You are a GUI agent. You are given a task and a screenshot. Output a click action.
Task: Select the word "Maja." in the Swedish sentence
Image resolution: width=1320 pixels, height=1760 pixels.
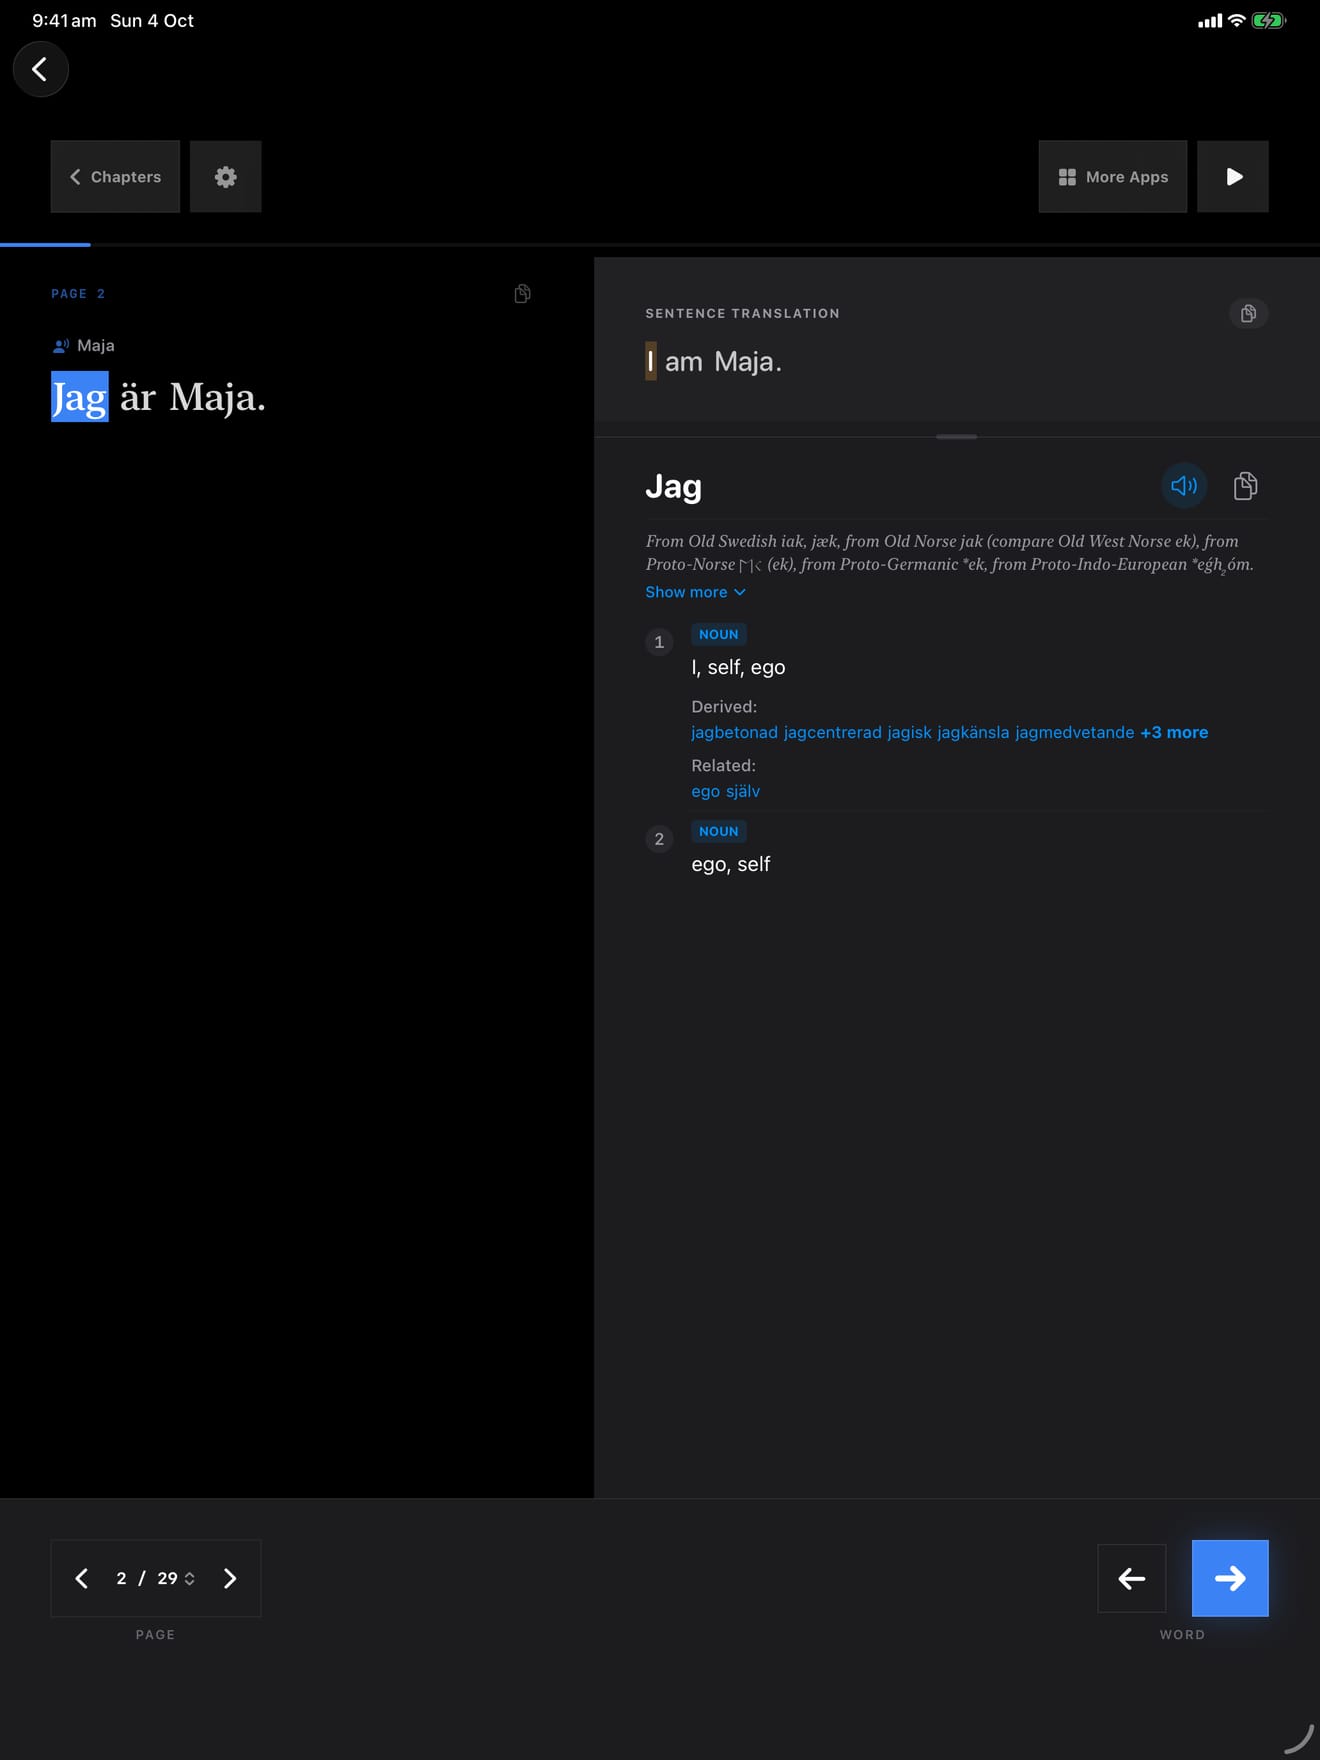[217, 398]
